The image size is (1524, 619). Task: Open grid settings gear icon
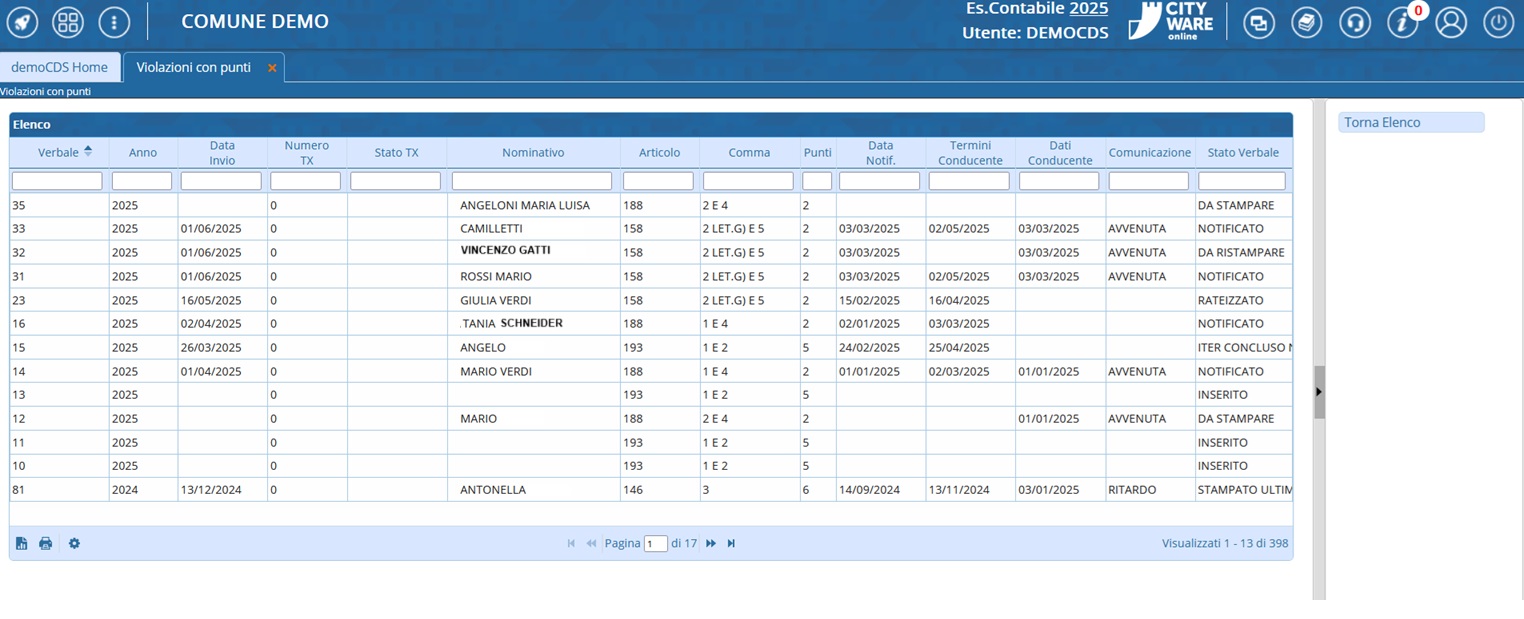pos(74,543)
